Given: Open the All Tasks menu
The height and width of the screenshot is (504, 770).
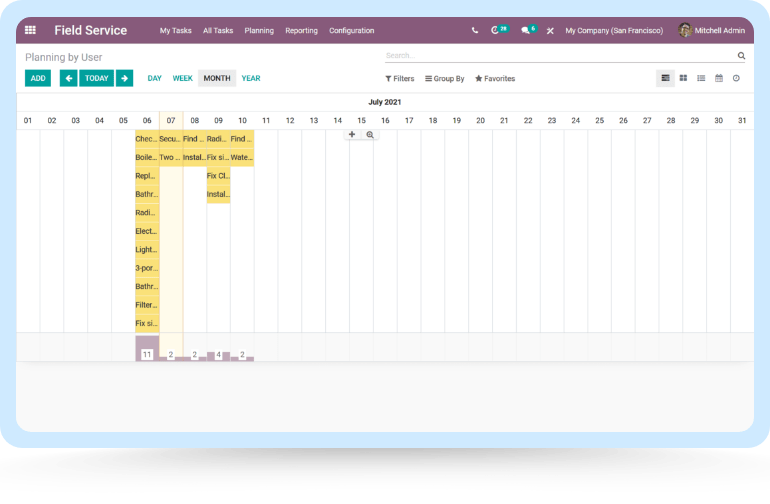Looking at the screenshot, I should pyautogui.click(x=218, y=31).
